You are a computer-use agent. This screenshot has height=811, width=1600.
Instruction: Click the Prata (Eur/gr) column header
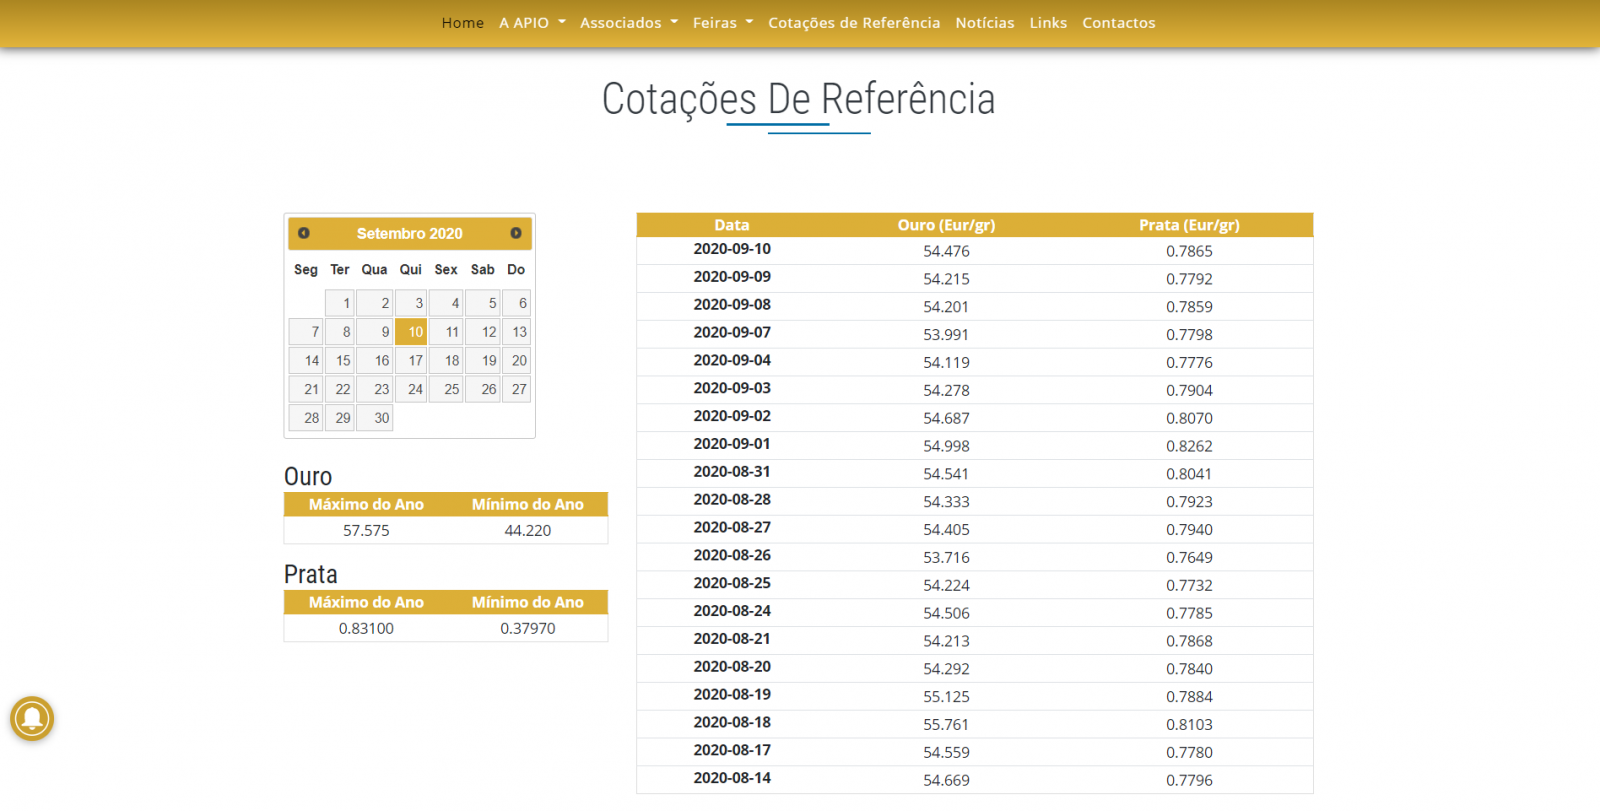pos(1188,225)
